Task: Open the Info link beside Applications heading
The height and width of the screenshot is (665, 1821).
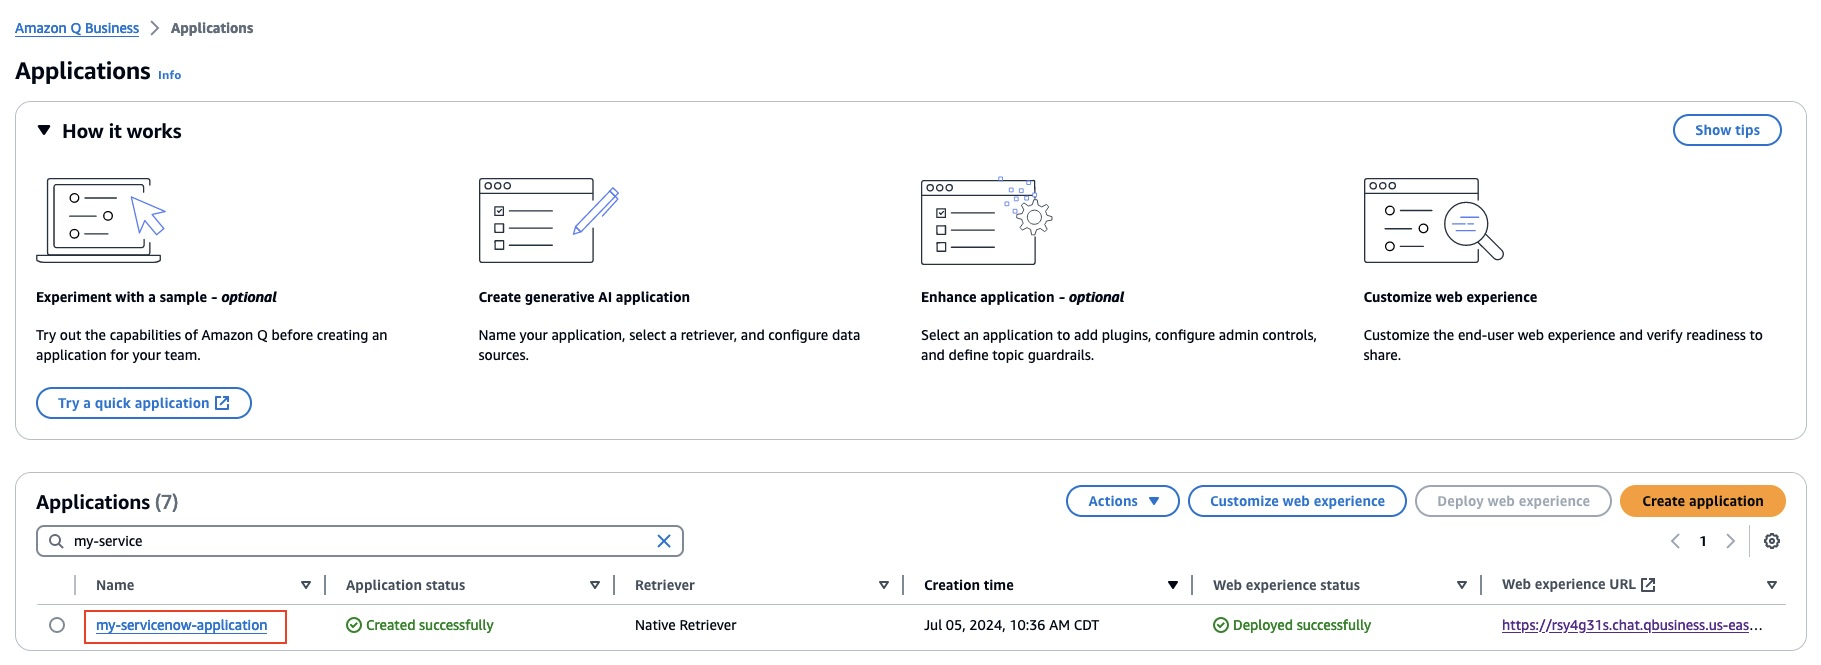Action: pyautogui.click(x=170, y=75)
